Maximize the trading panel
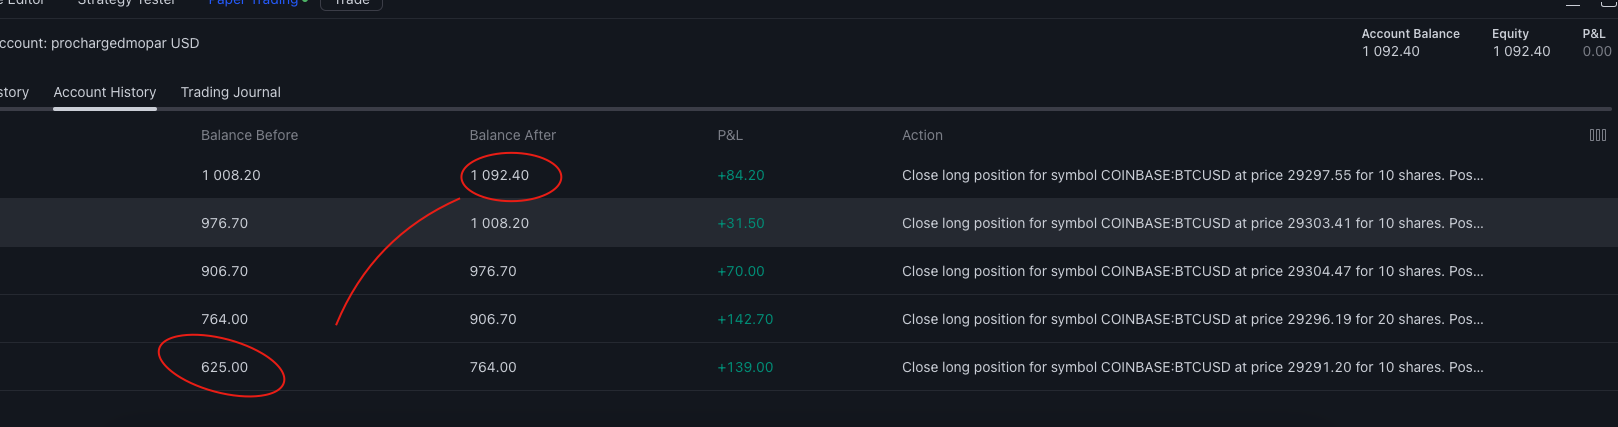 point(1608,4)
